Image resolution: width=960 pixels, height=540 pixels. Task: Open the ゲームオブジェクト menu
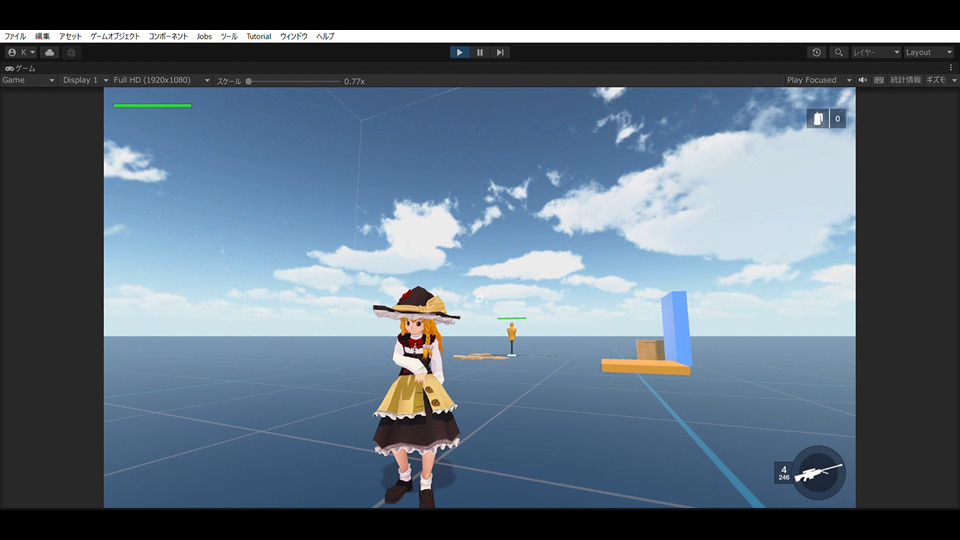pos(115,37)
